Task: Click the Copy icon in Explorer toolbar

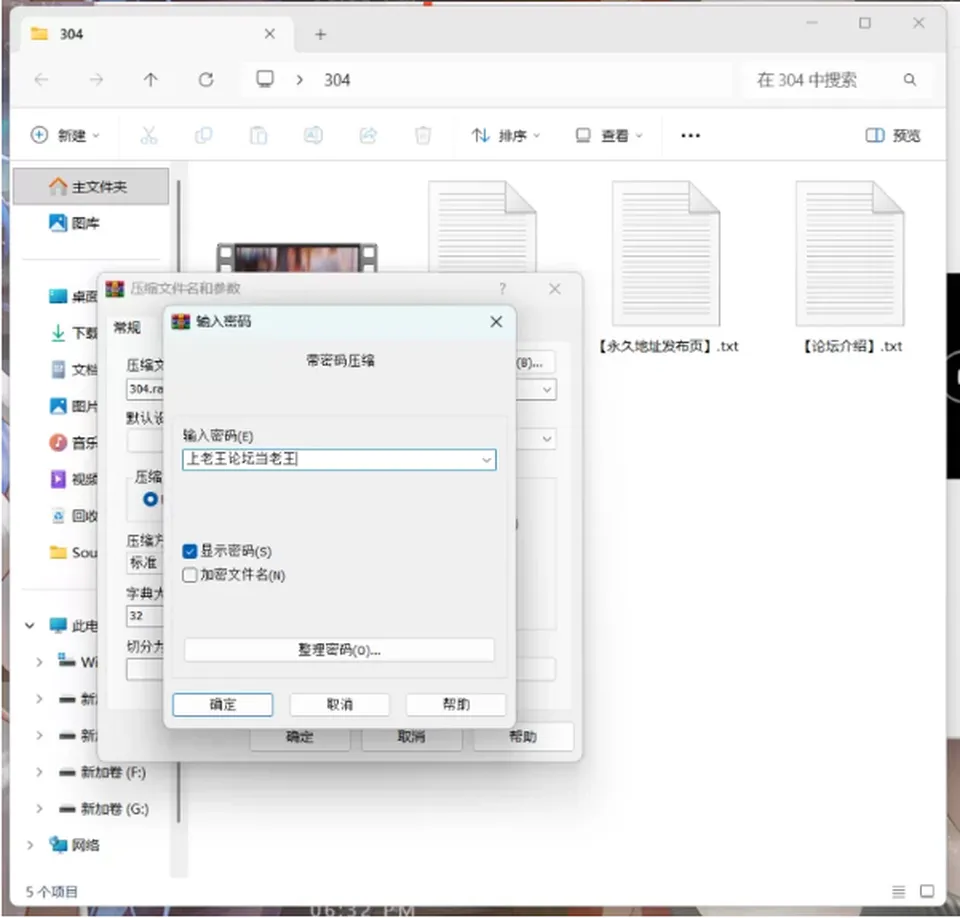Action: click(x=203, y=135)
